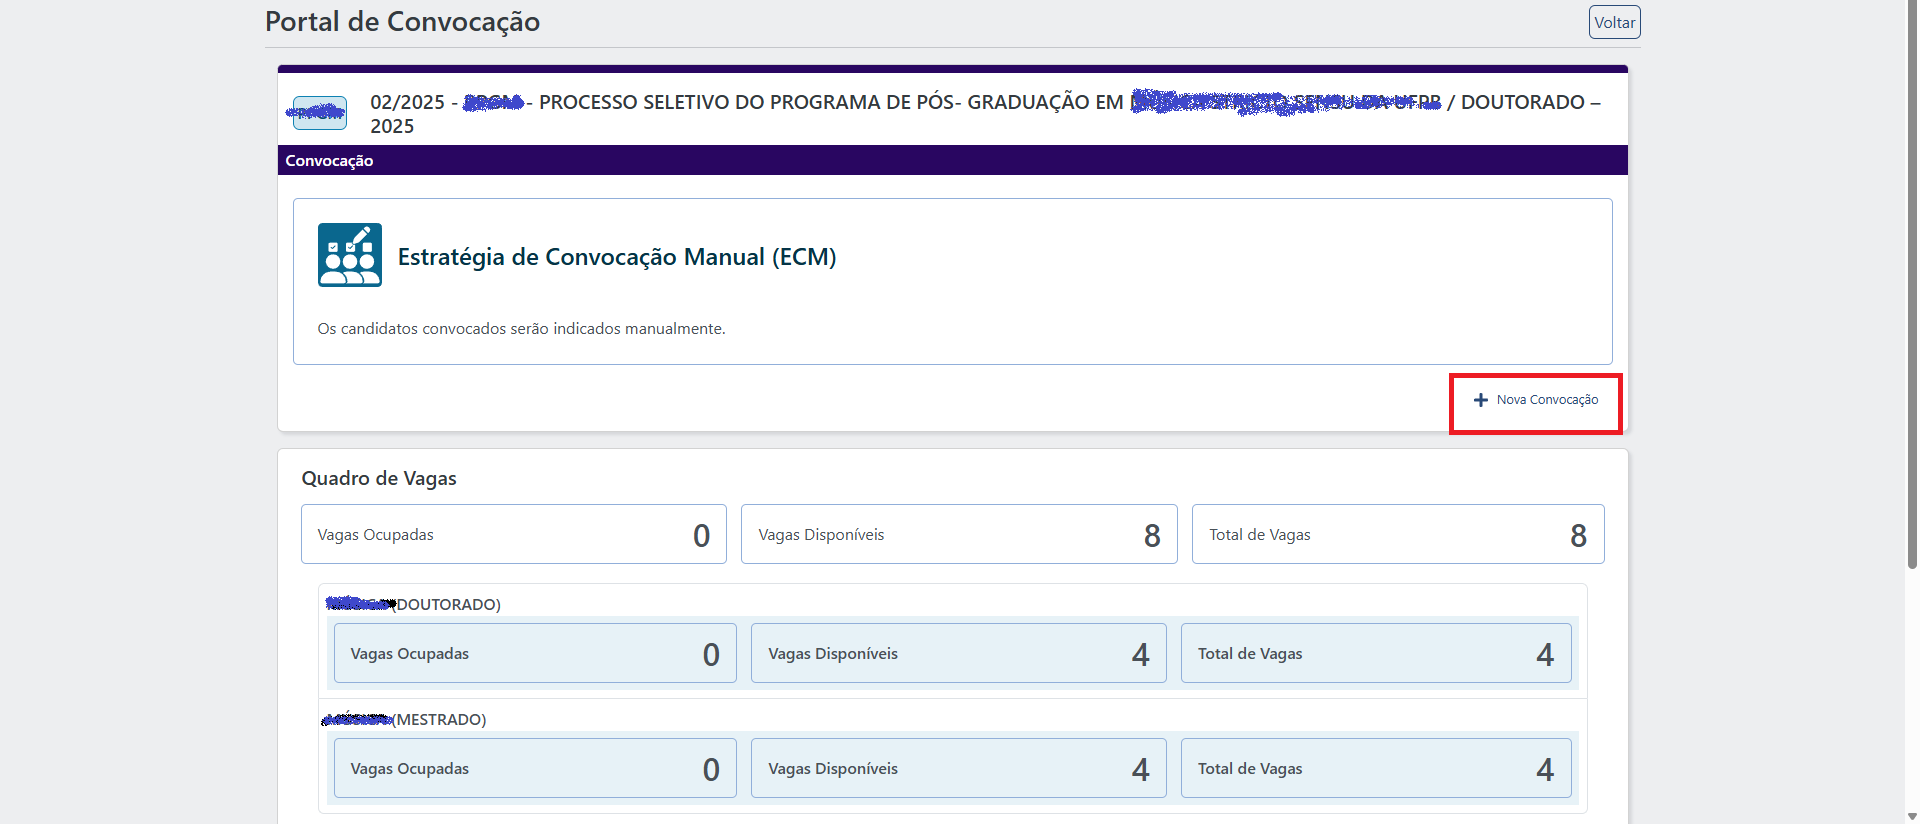Click Total de Vagas card under MESTRADO
The width and height of the screenshot is (1920, 824).
tap(1376, 768)
